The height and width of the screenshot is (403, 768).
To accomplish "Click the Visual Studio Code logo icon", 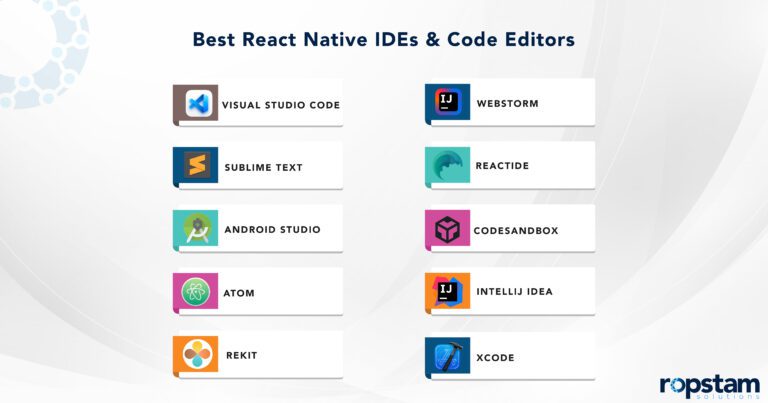I will [199, 103].
